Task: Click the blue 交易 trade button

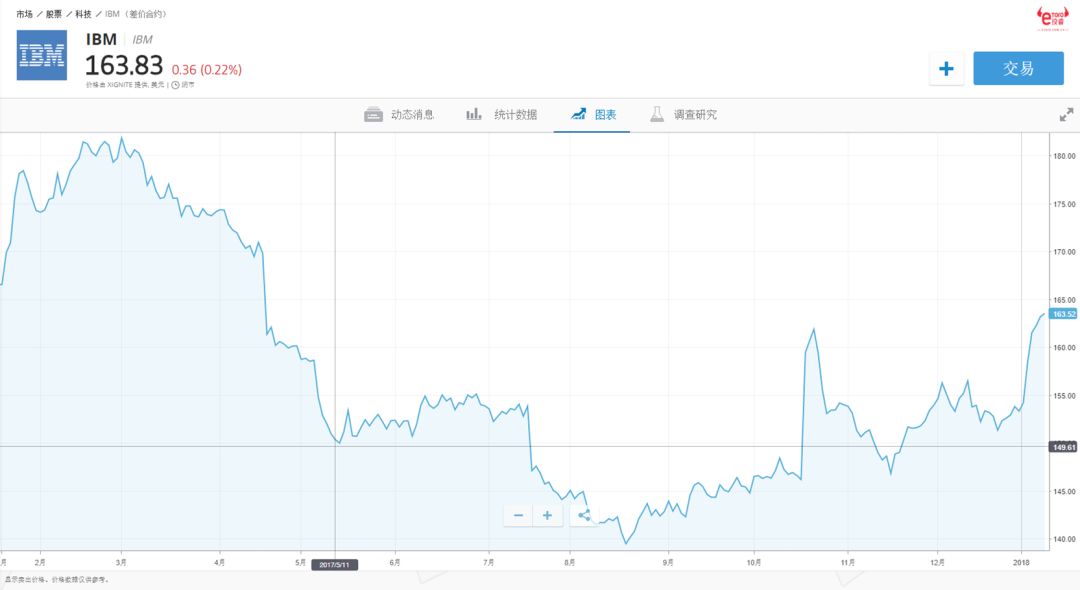Action: point(1018,68)
